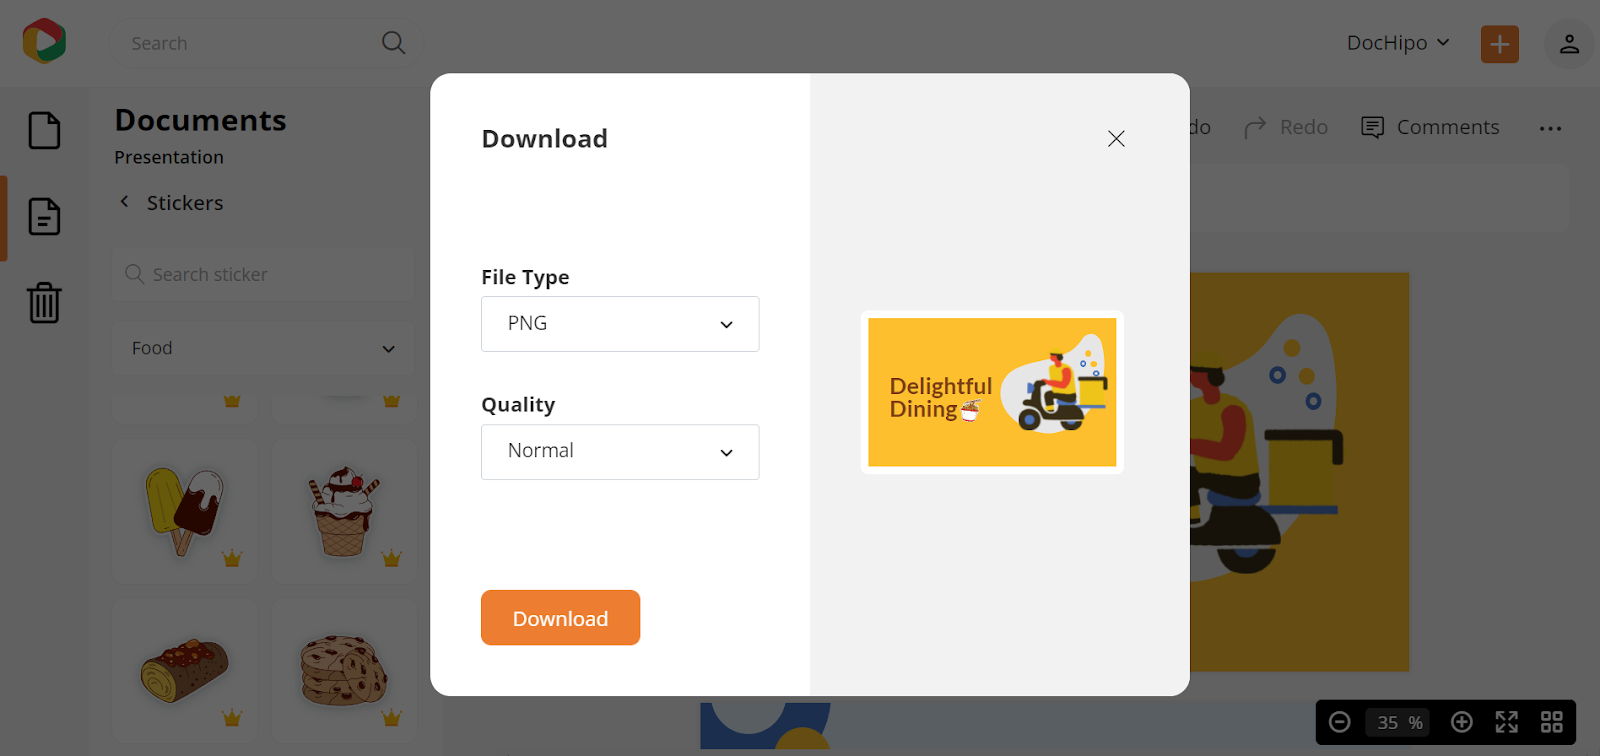The width and height of the screenshot is (1600, 756).
Task: Expand the Food sticker category dropdown
Action: pyautogui.click(x=263, y=348)
